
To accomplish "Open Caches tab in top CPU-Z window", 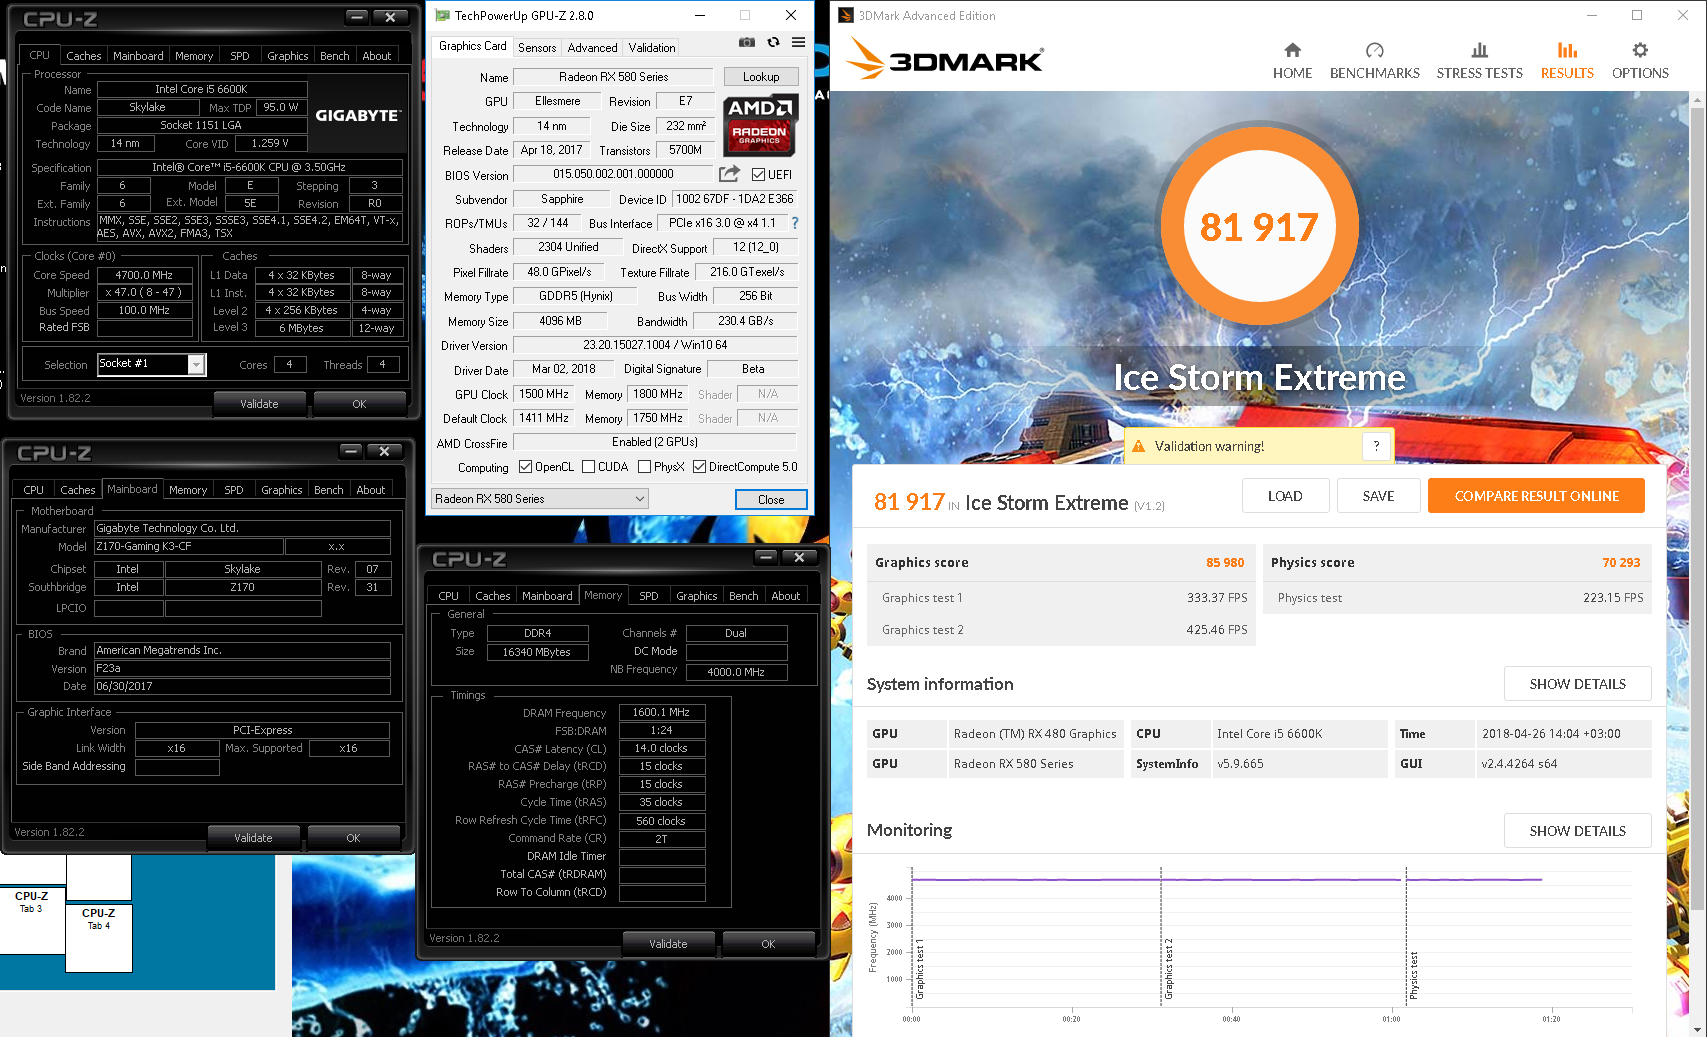I will pyautogui.click(x=83, y=56).
